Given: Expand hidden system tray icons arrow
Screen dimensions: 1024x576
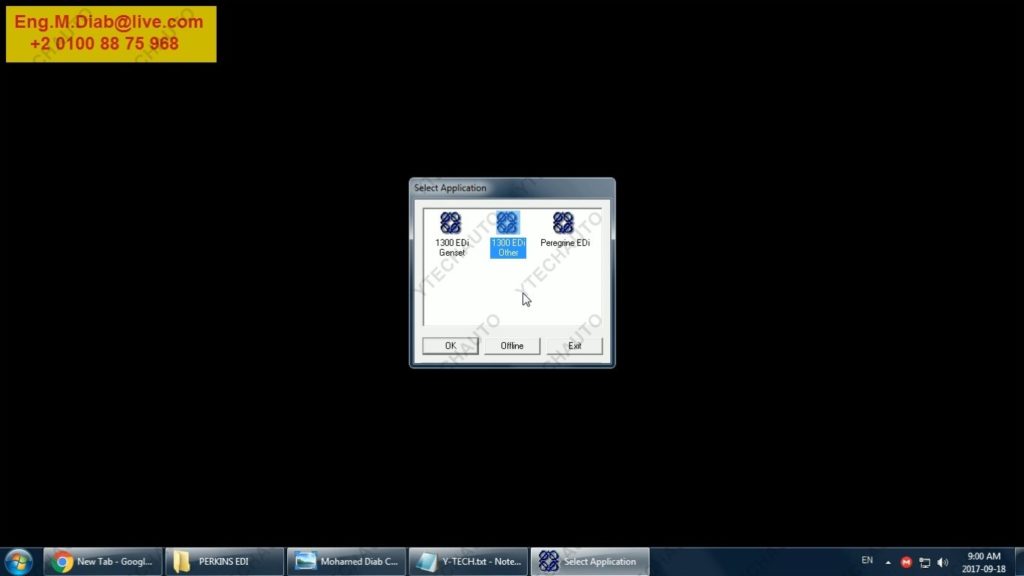Looking at the screenshot, I should tap(888, 562).
